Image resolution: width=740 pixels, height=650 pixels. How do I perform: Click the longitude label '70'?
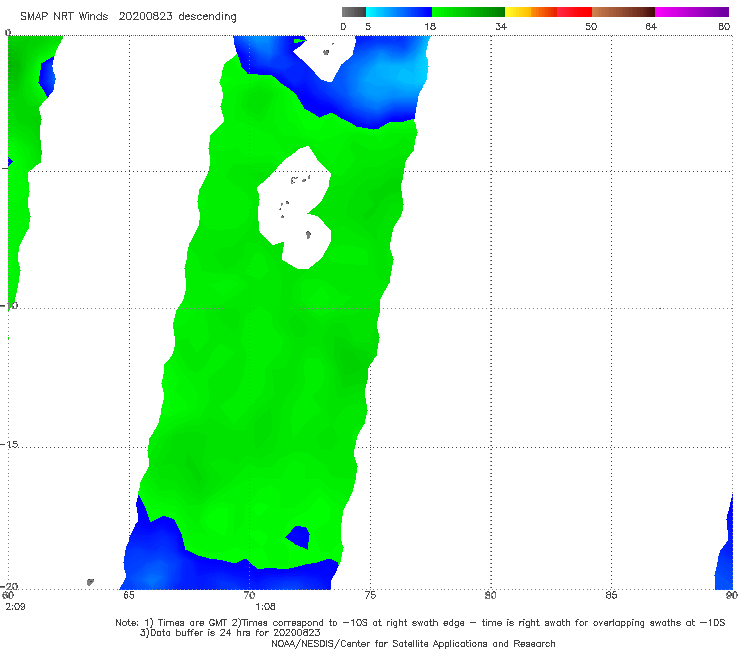click(x=249, y=595)
